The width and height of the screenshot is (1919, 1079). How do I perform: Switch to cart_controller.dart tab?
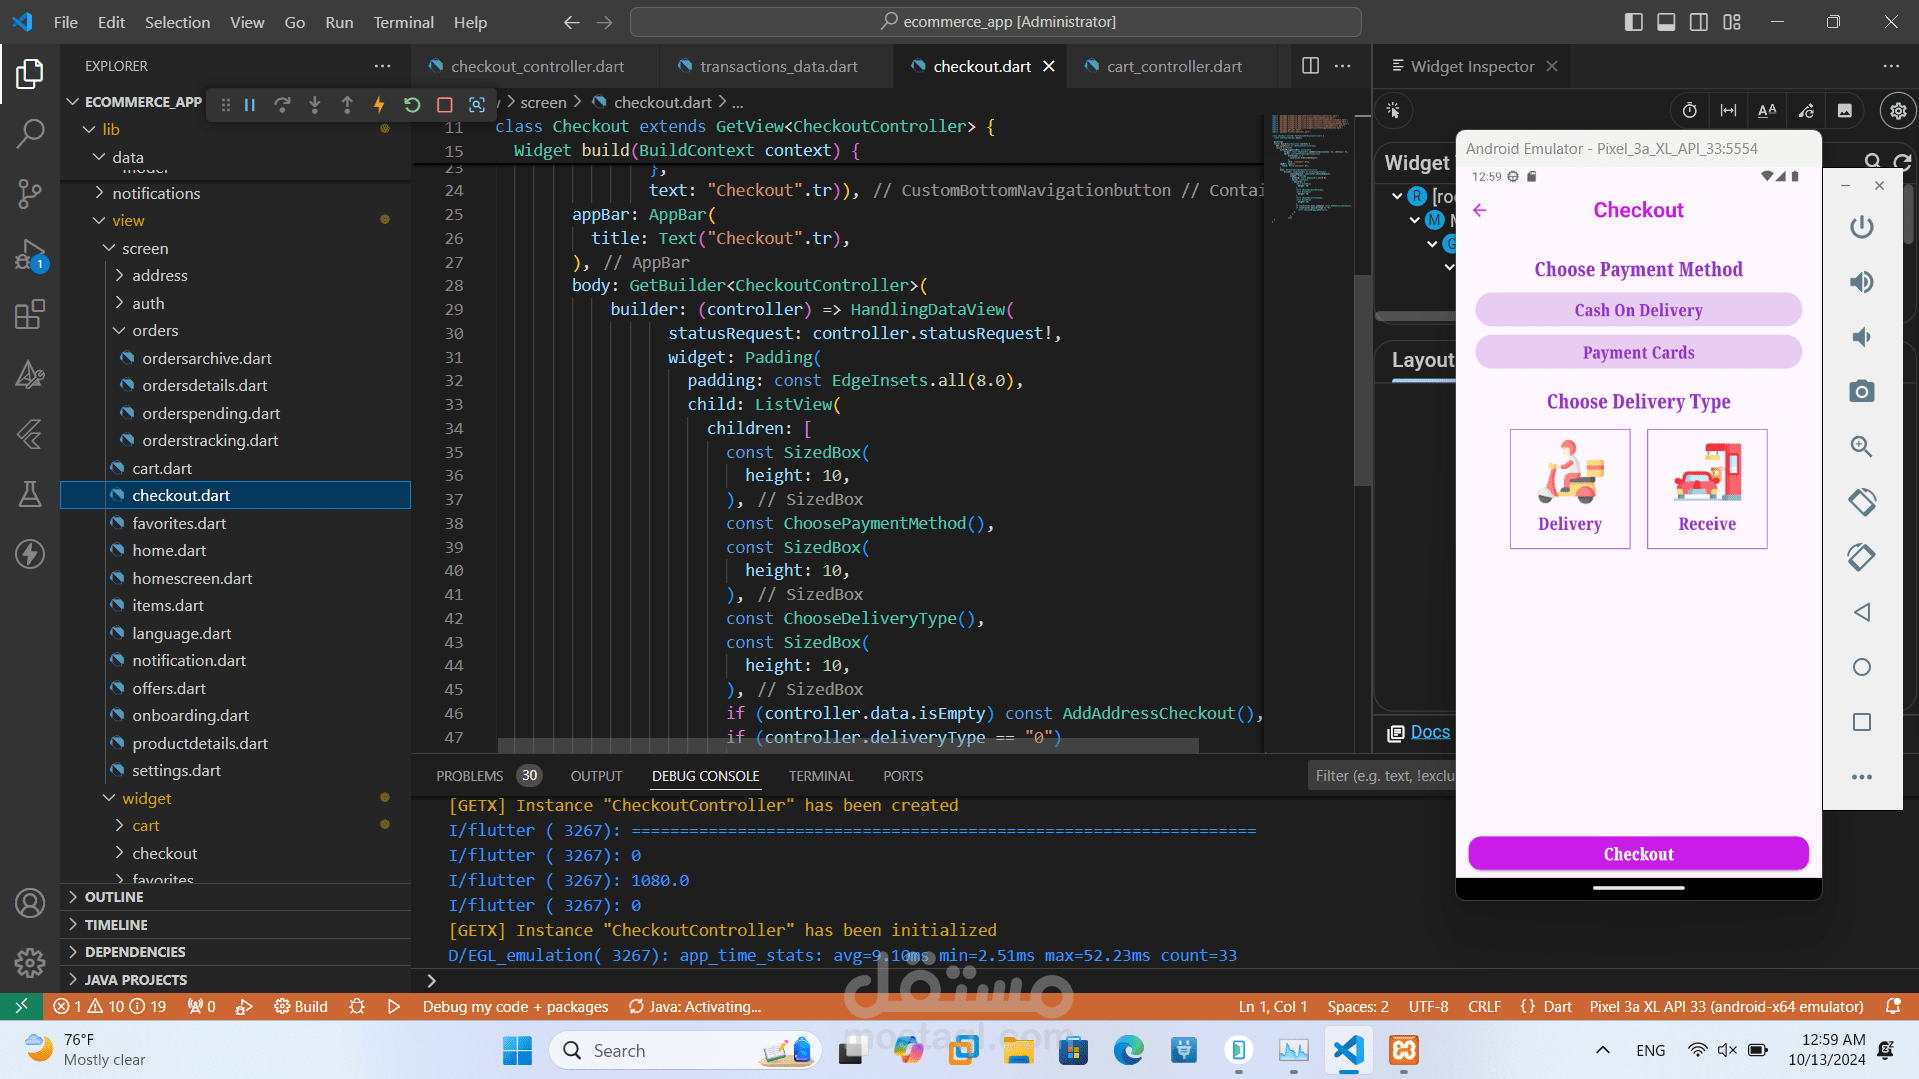pos(1173,66)
